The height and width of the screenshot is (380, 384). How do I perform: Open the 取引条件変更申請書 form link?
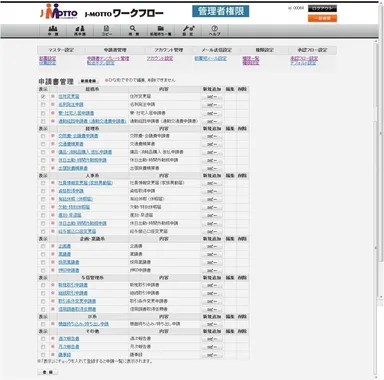pyautogui.click(x=77, y=301)
